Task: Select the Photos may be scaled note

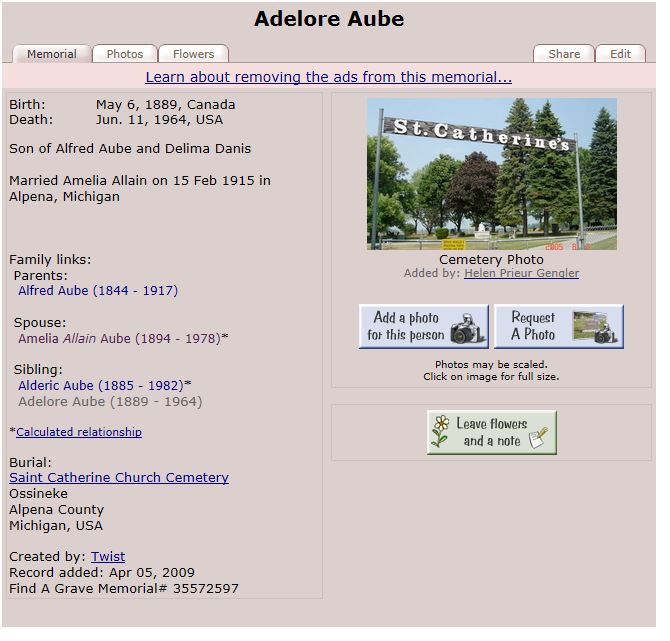Action: [491, 365]
